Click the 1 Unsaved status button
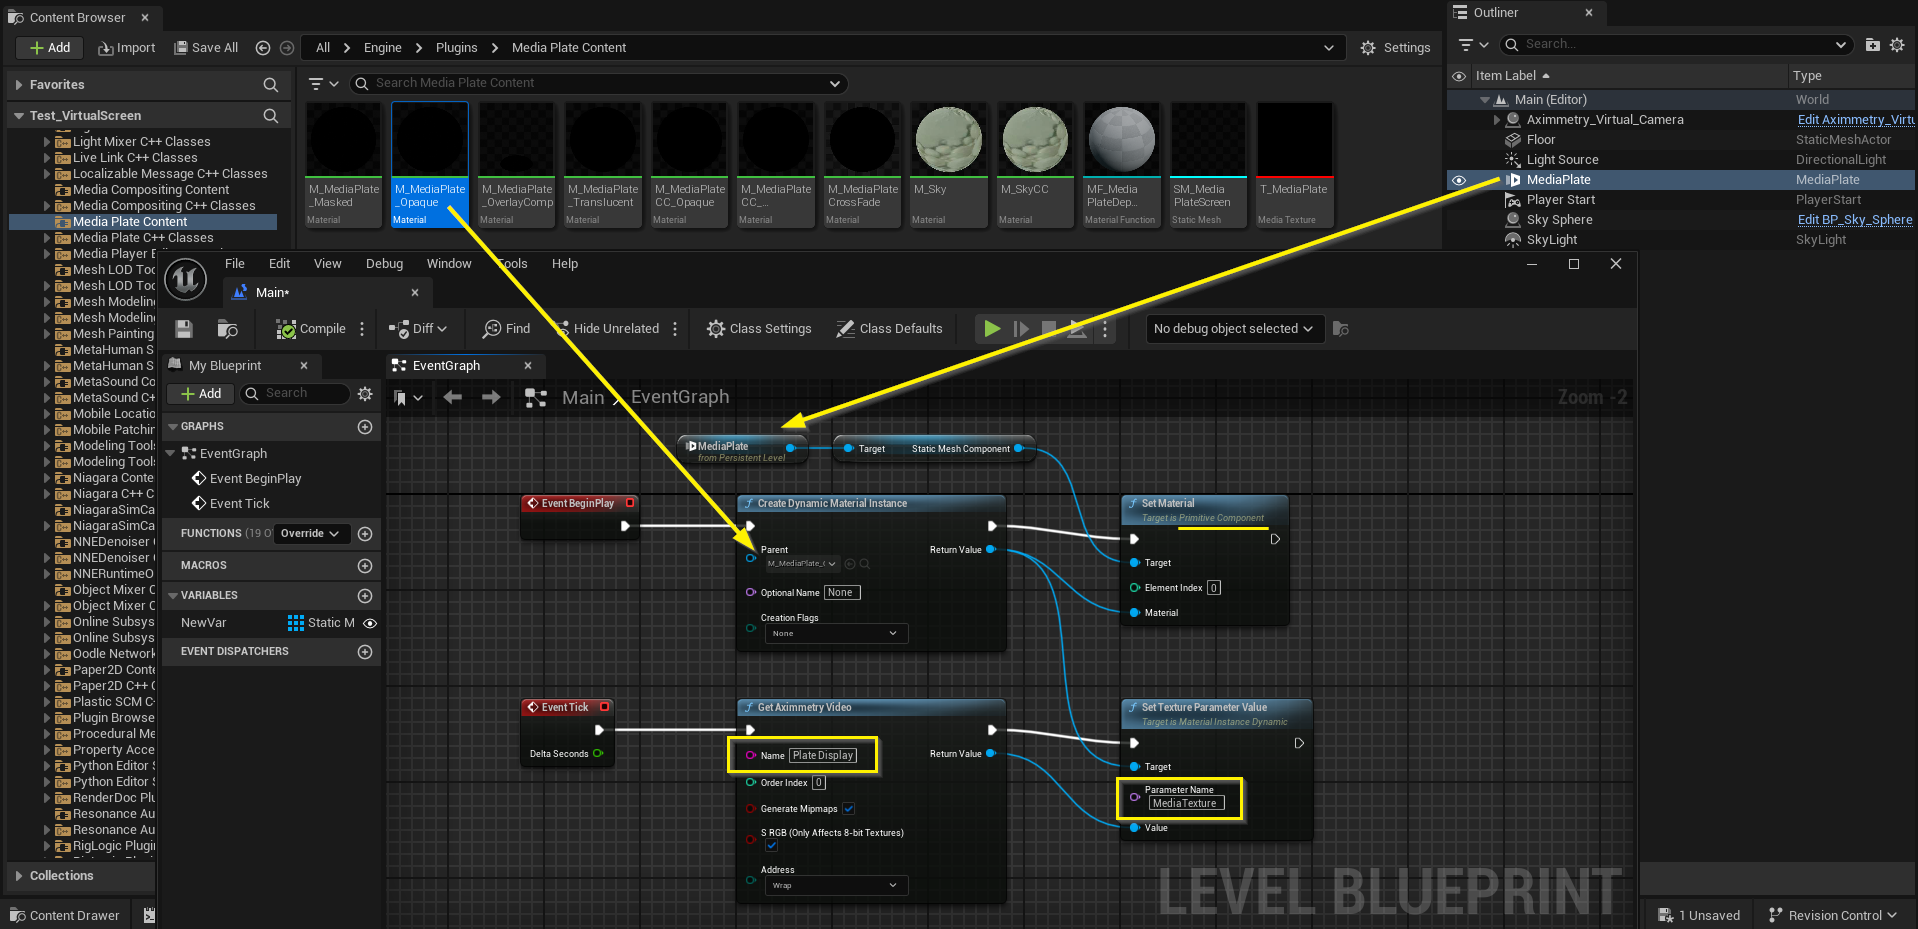This screenshot has height=929, width=1918. (x=1699, y=916)
